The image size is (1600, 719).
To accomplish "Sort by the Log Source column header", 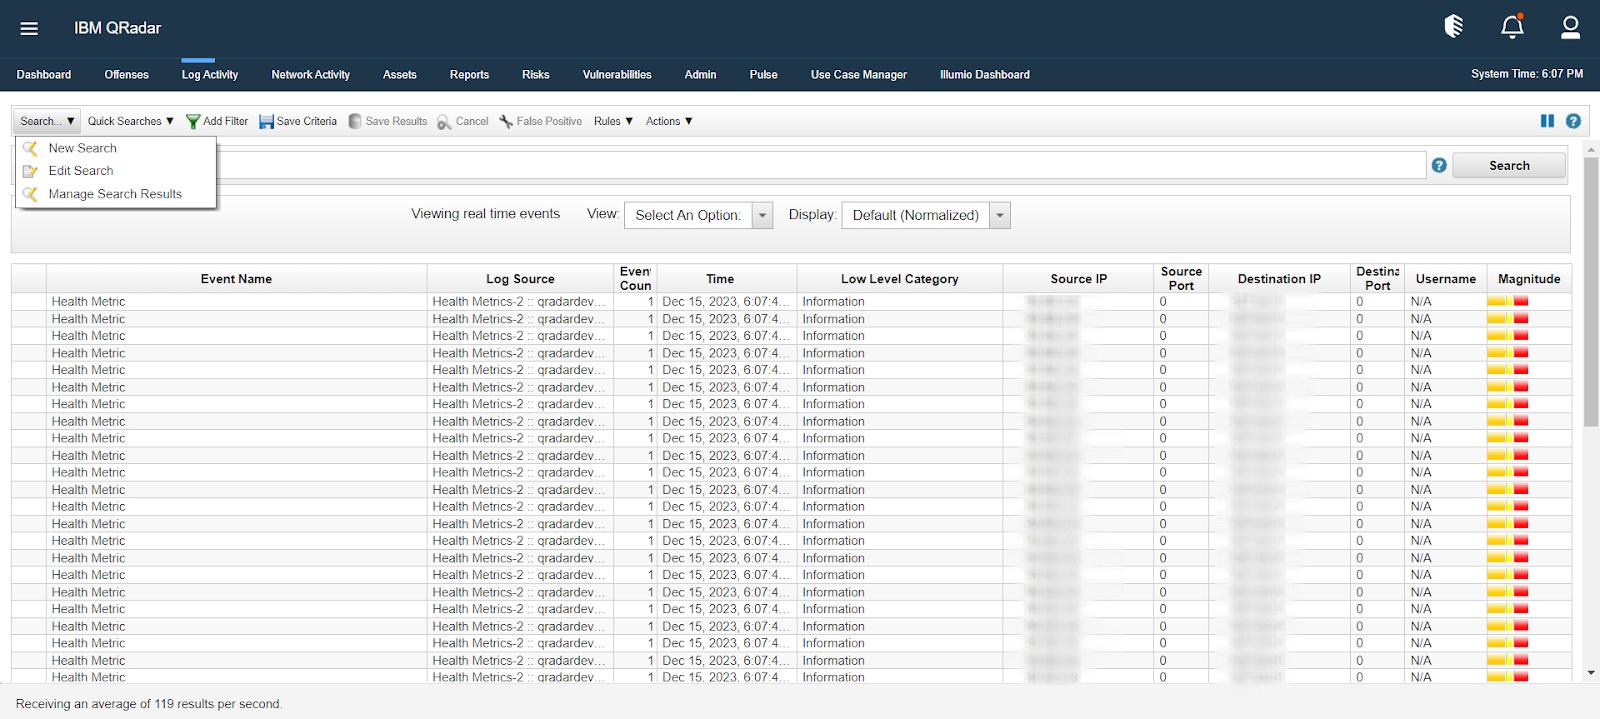I will [x=520, y=279].
